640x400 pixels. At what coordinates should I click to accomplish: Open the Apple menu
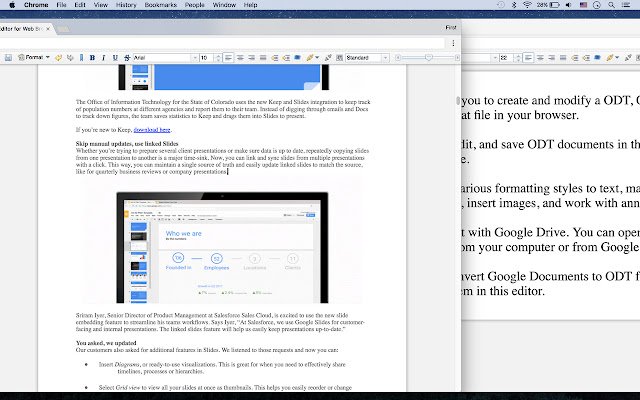(12, 5)
